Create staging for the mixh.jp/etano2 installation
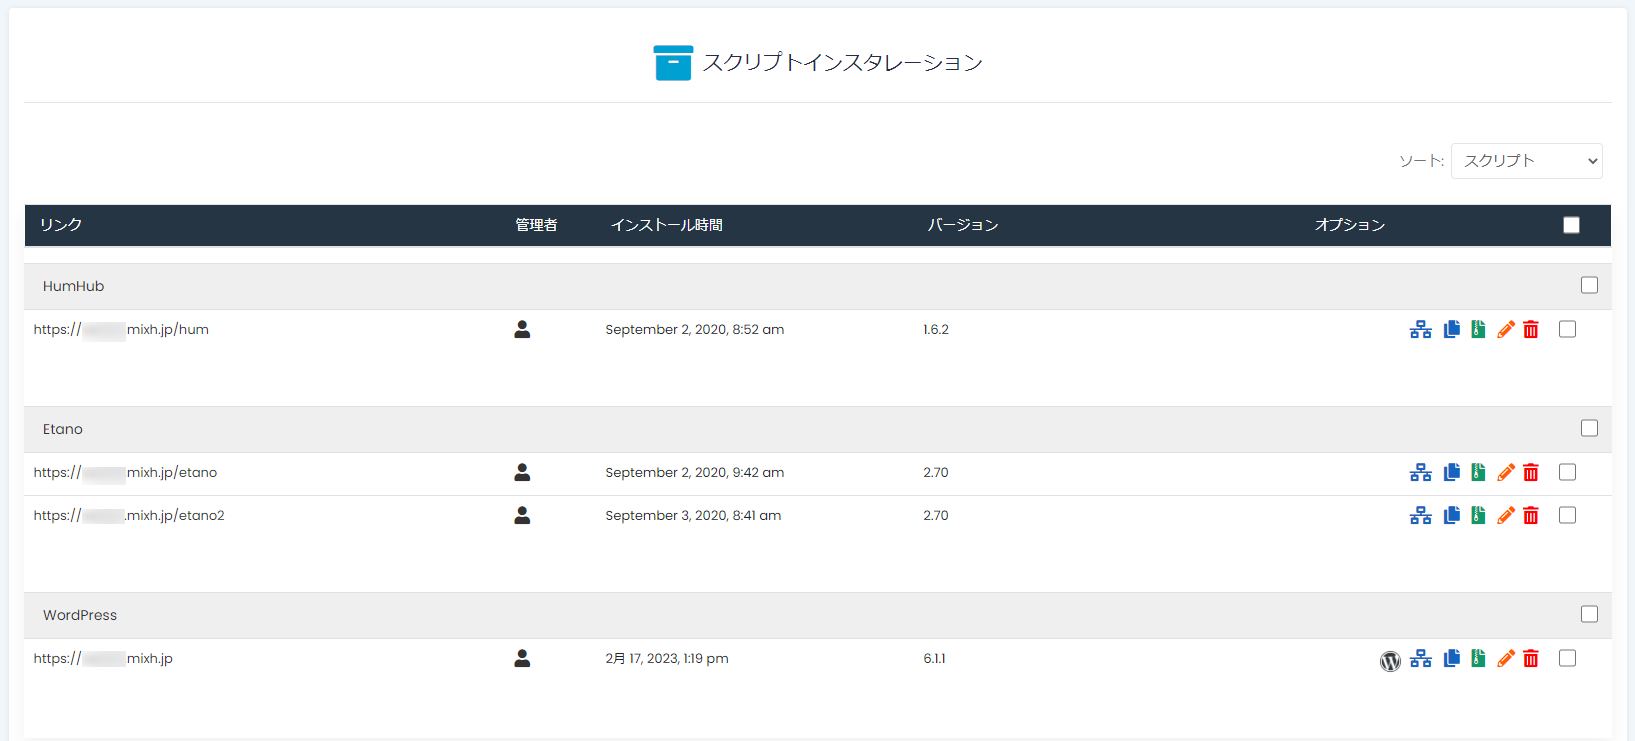Viewport: 1635px width, 741px height. point(1420,515)
